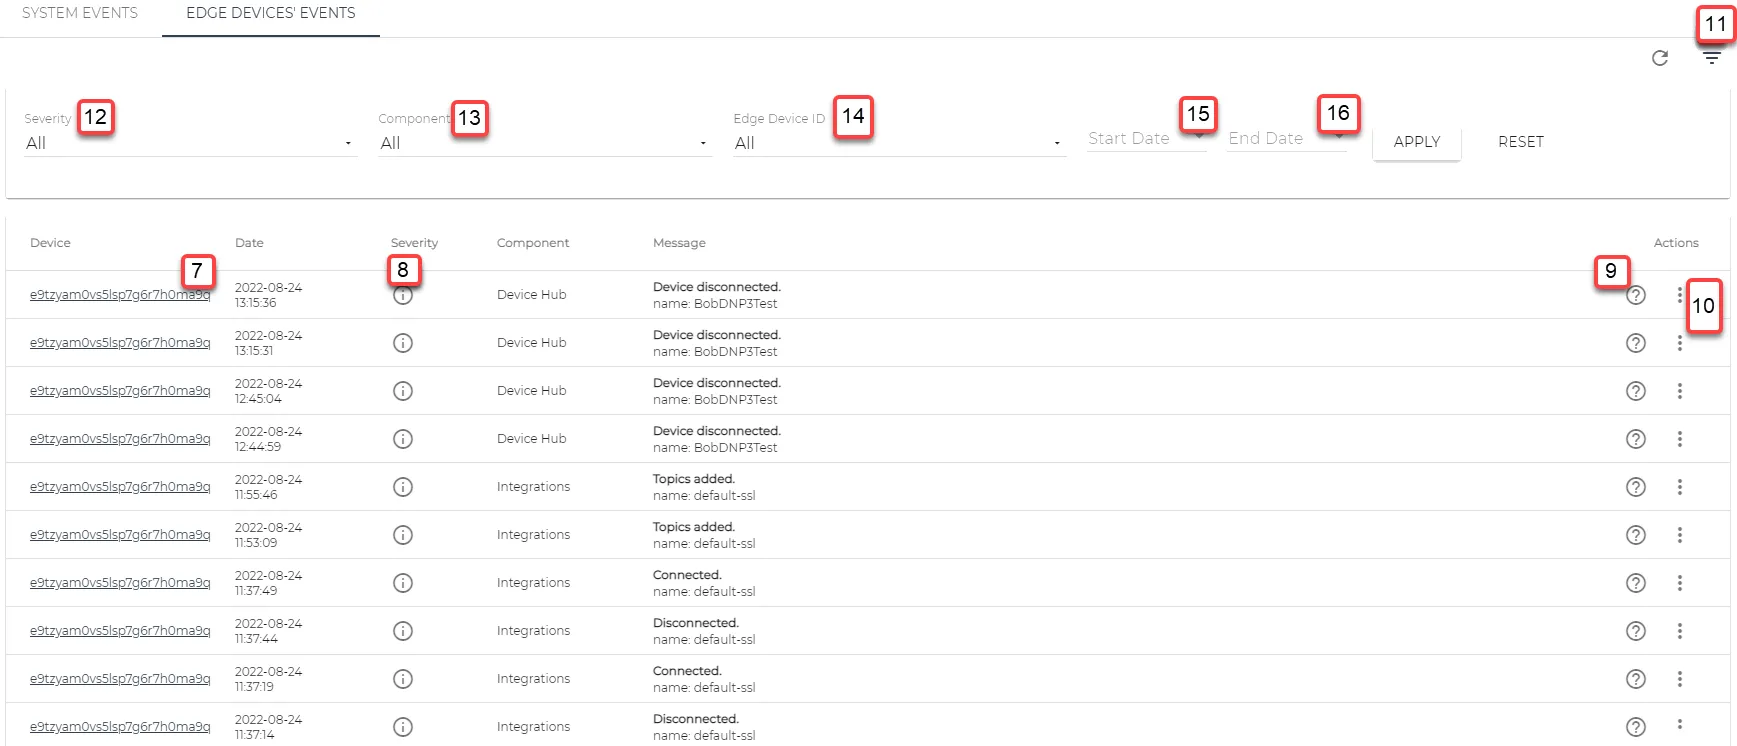This screenshot has width=1737, height=746.
Task: Open the device link in the 13:15:31 row
Action: (x=120, y=343)
